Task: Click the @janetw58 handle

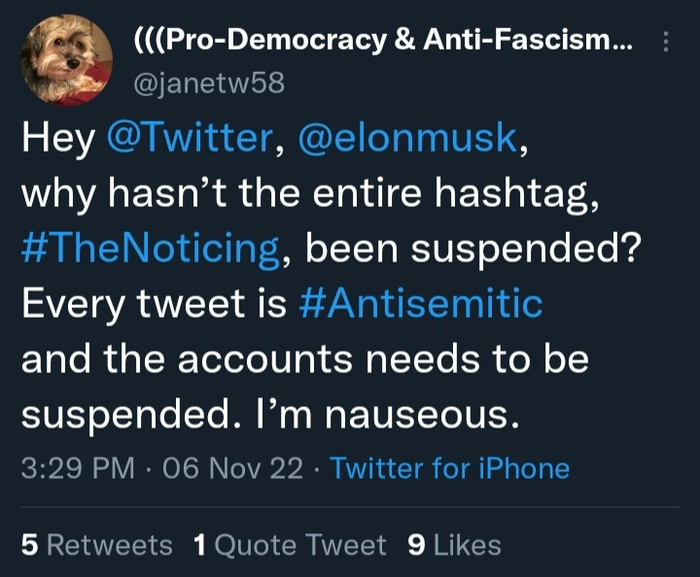Action: pos(209,84)
